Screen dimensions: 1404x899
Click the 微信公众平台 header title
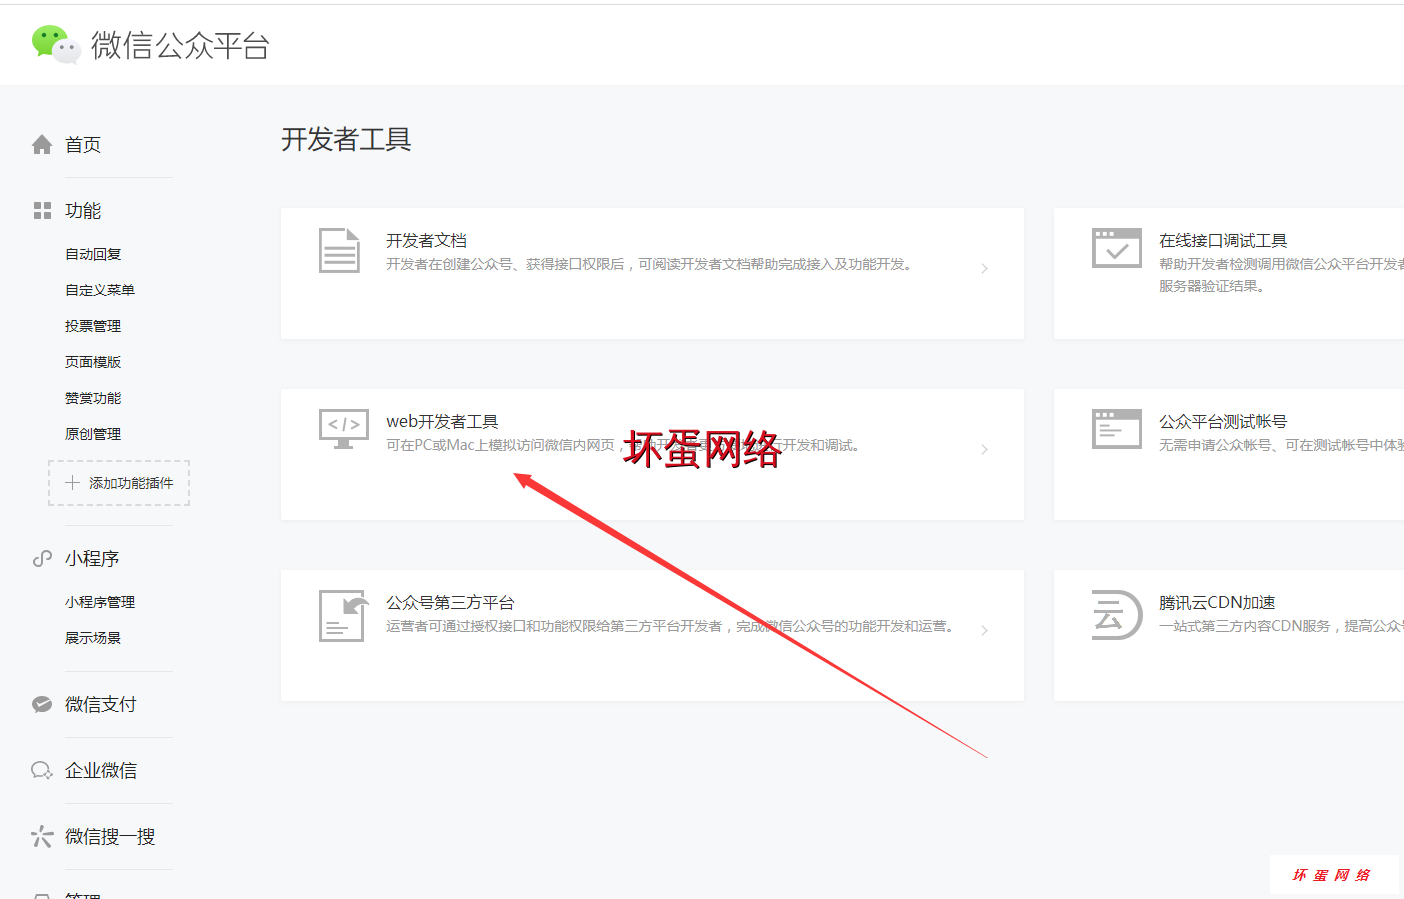pyautogui.click(x=180, y=45)
